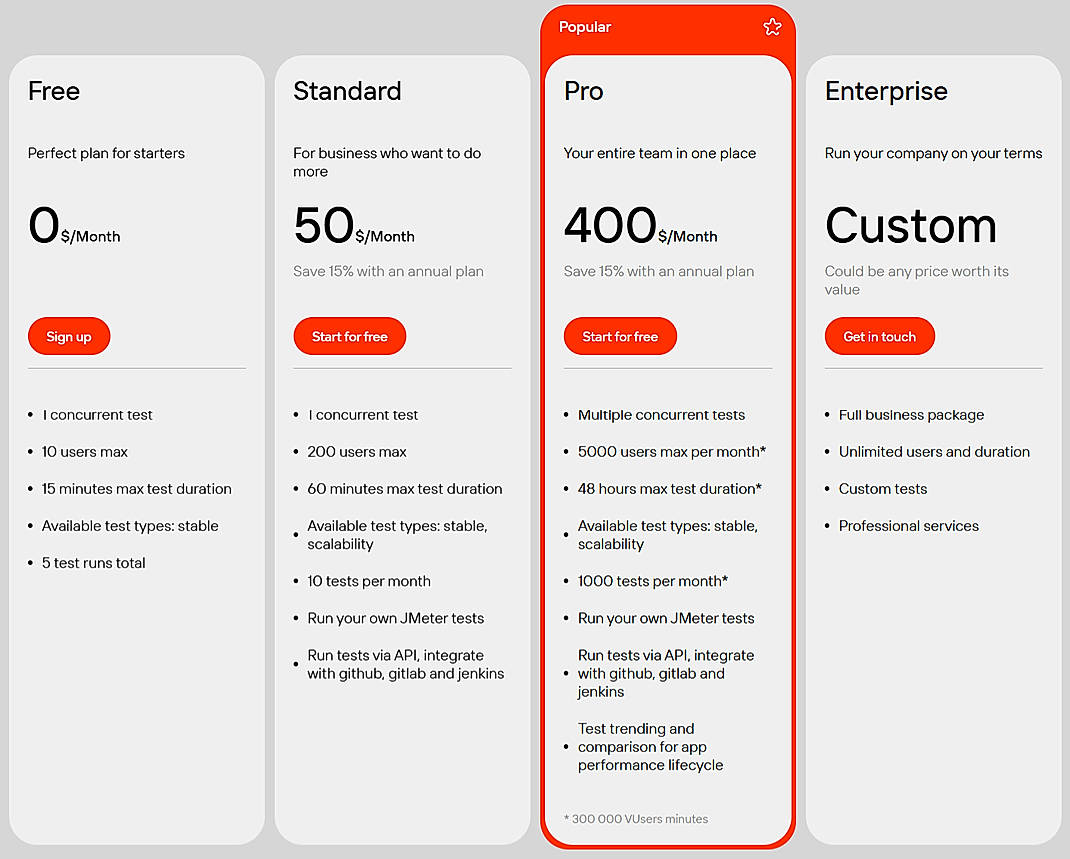The width and height of the screenshot is (1070, 859).
Task: Click the Sign up button on Free plan
Action: tap(69, 336)
